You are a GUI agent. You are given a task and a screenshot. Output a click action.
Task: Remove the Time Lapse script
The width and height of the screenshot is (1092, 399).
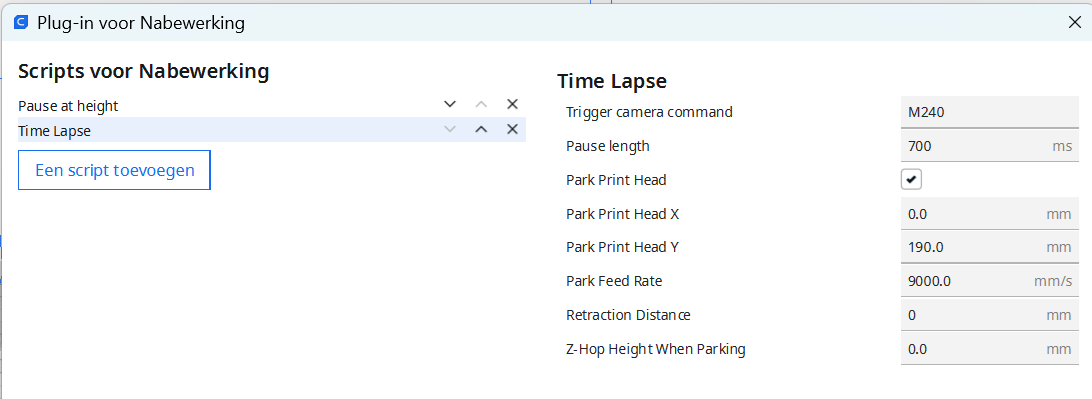(513, 130)
